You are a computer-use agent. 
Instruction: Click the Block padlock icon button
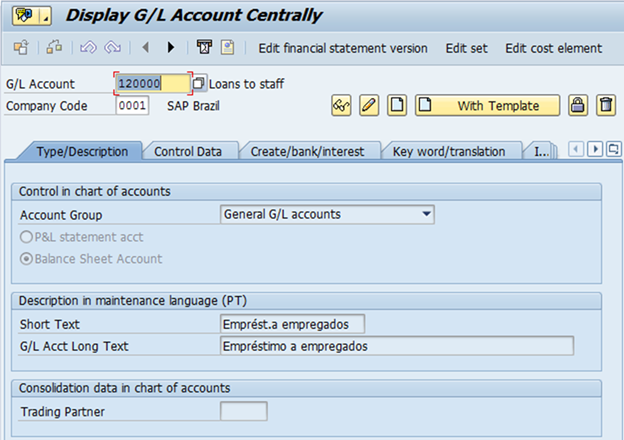(x=578, y=105)
